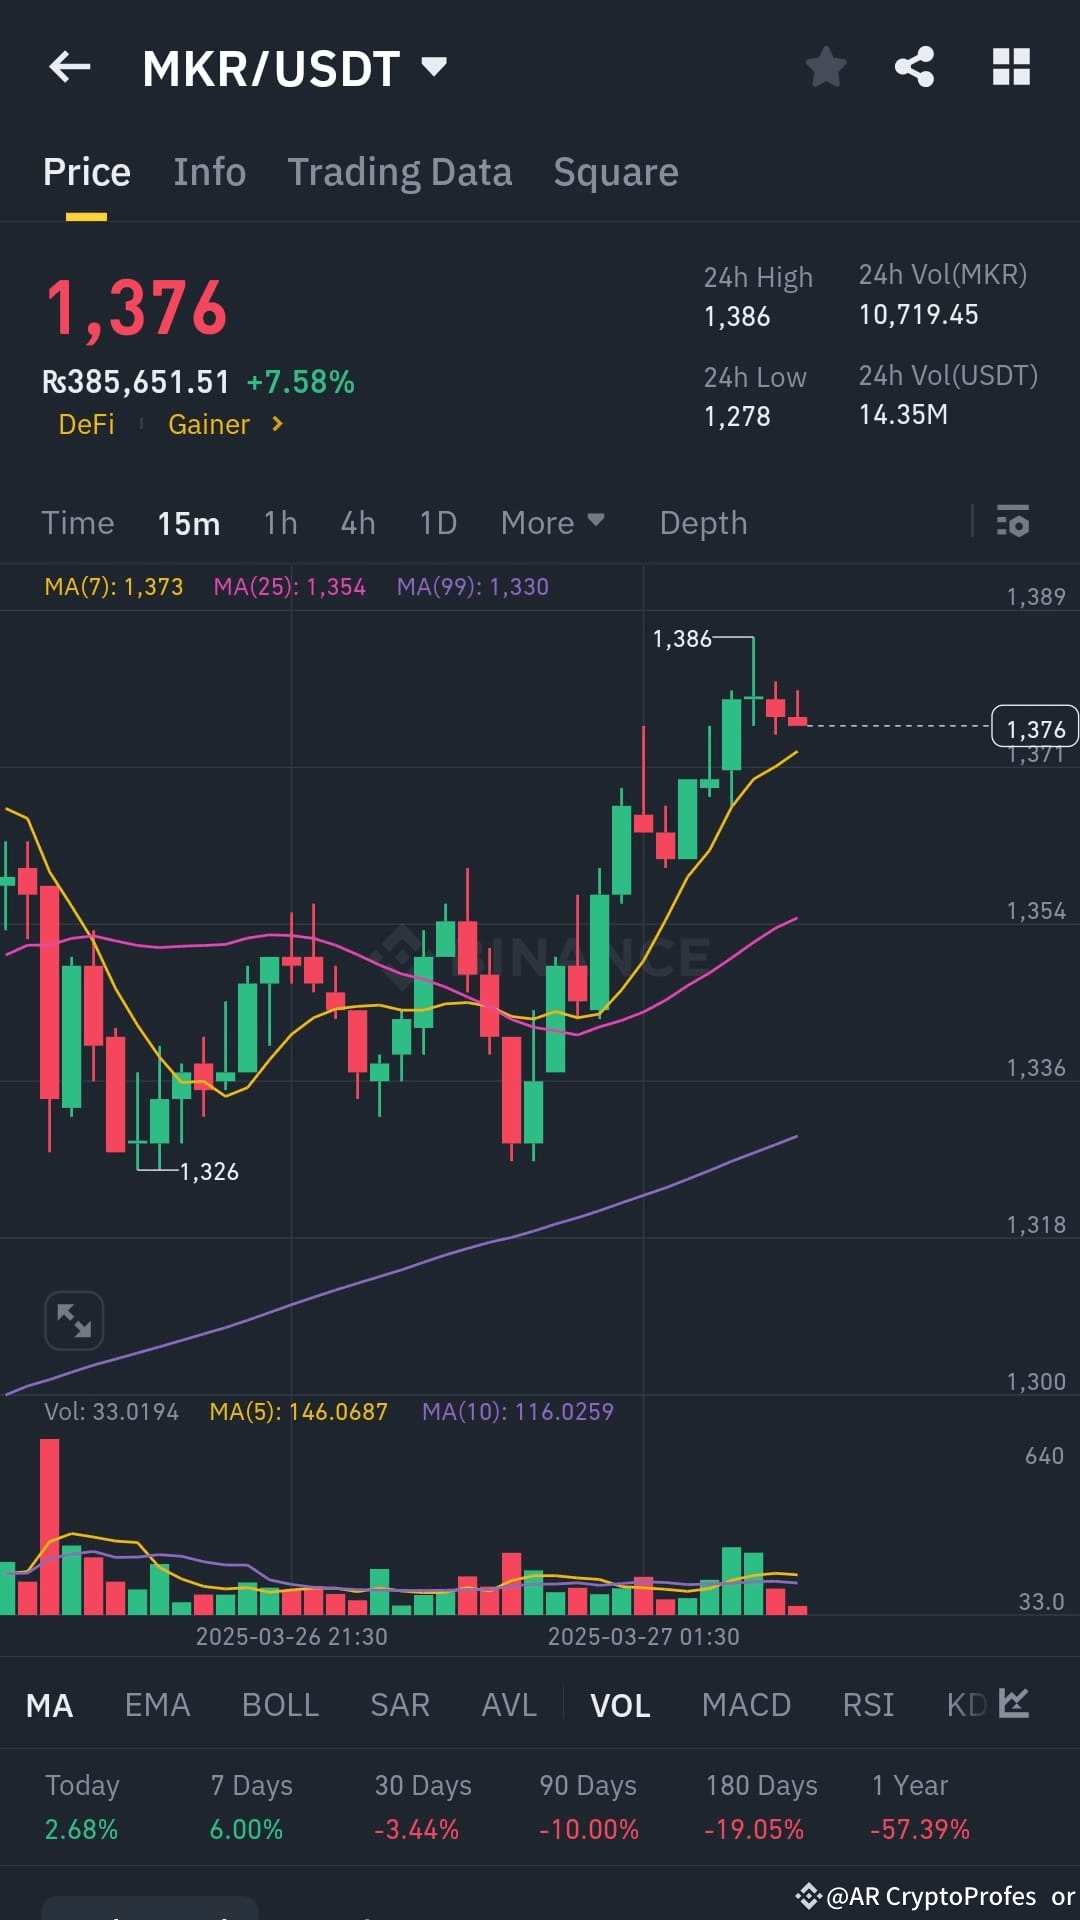Expand chart to fullscreen with the expand icon
The height and width of the screenshot is (1920, 1080).
(73, 1320)
